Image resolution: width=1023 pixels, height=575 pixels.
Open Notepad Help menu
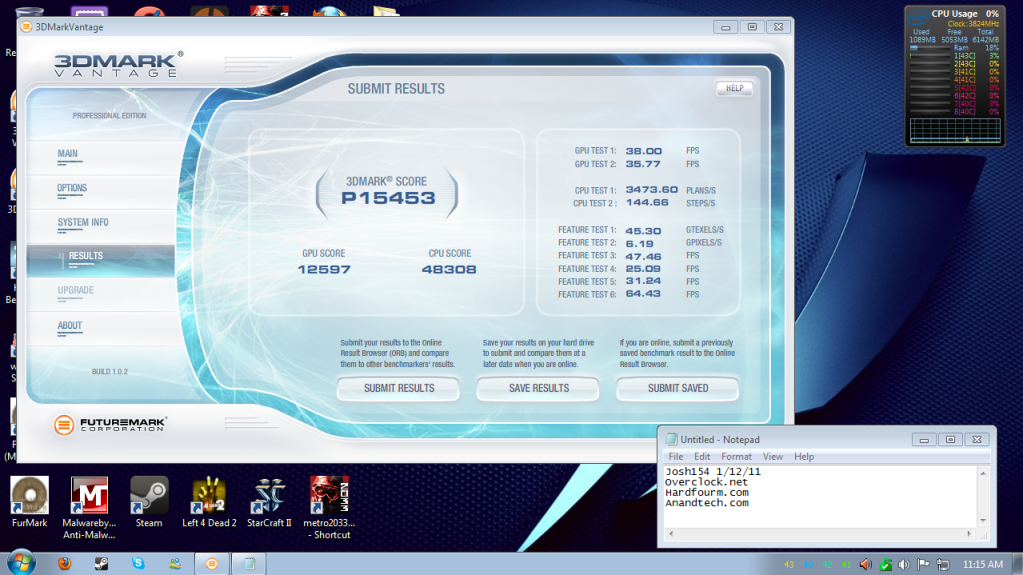tap(804, 456)
